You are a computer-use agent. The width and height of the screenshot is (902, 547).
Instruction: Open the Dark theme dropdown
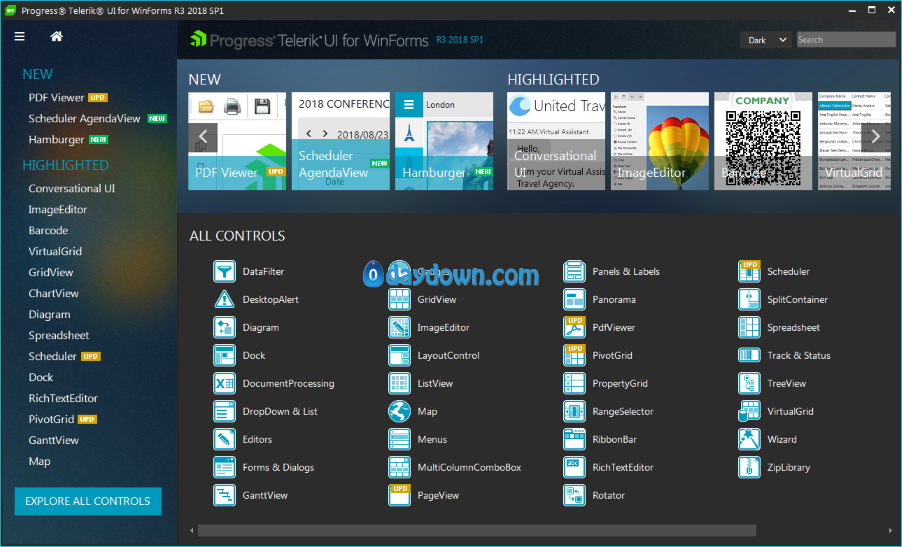[766, 40]
